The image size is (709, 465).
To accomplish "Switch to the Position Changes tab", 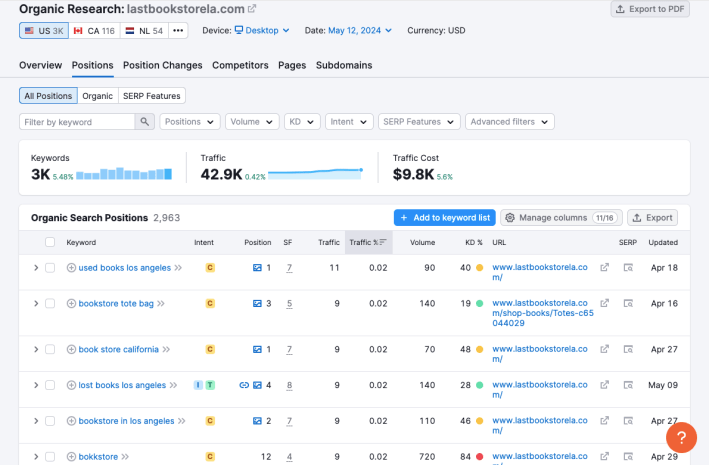I will click(x=163, y=65).
